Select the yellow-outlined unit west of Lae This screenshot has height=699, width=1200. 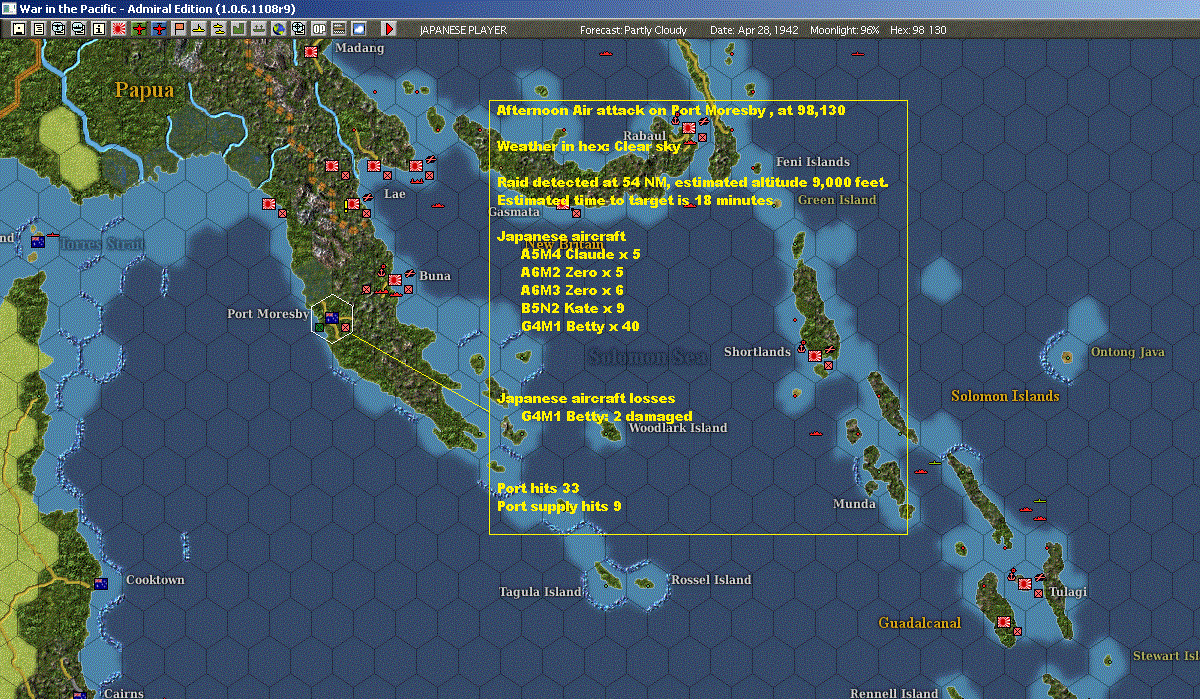point(352,204)
